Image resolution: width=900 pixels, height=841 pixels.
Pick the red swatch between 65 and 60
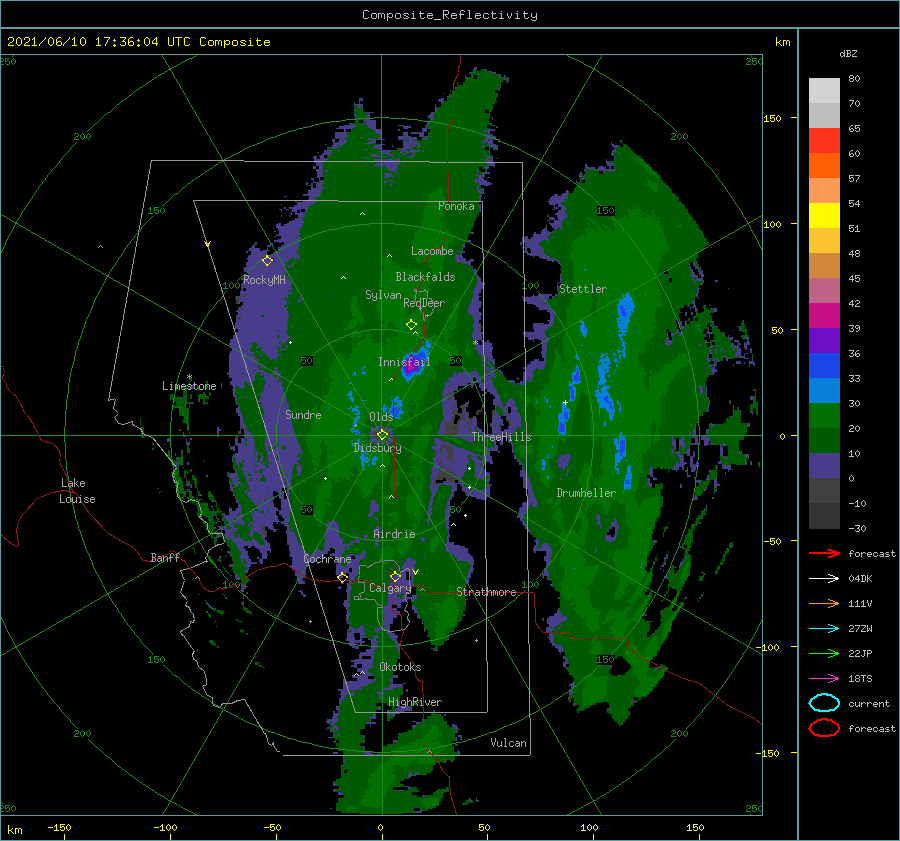(x=824, y=141)
